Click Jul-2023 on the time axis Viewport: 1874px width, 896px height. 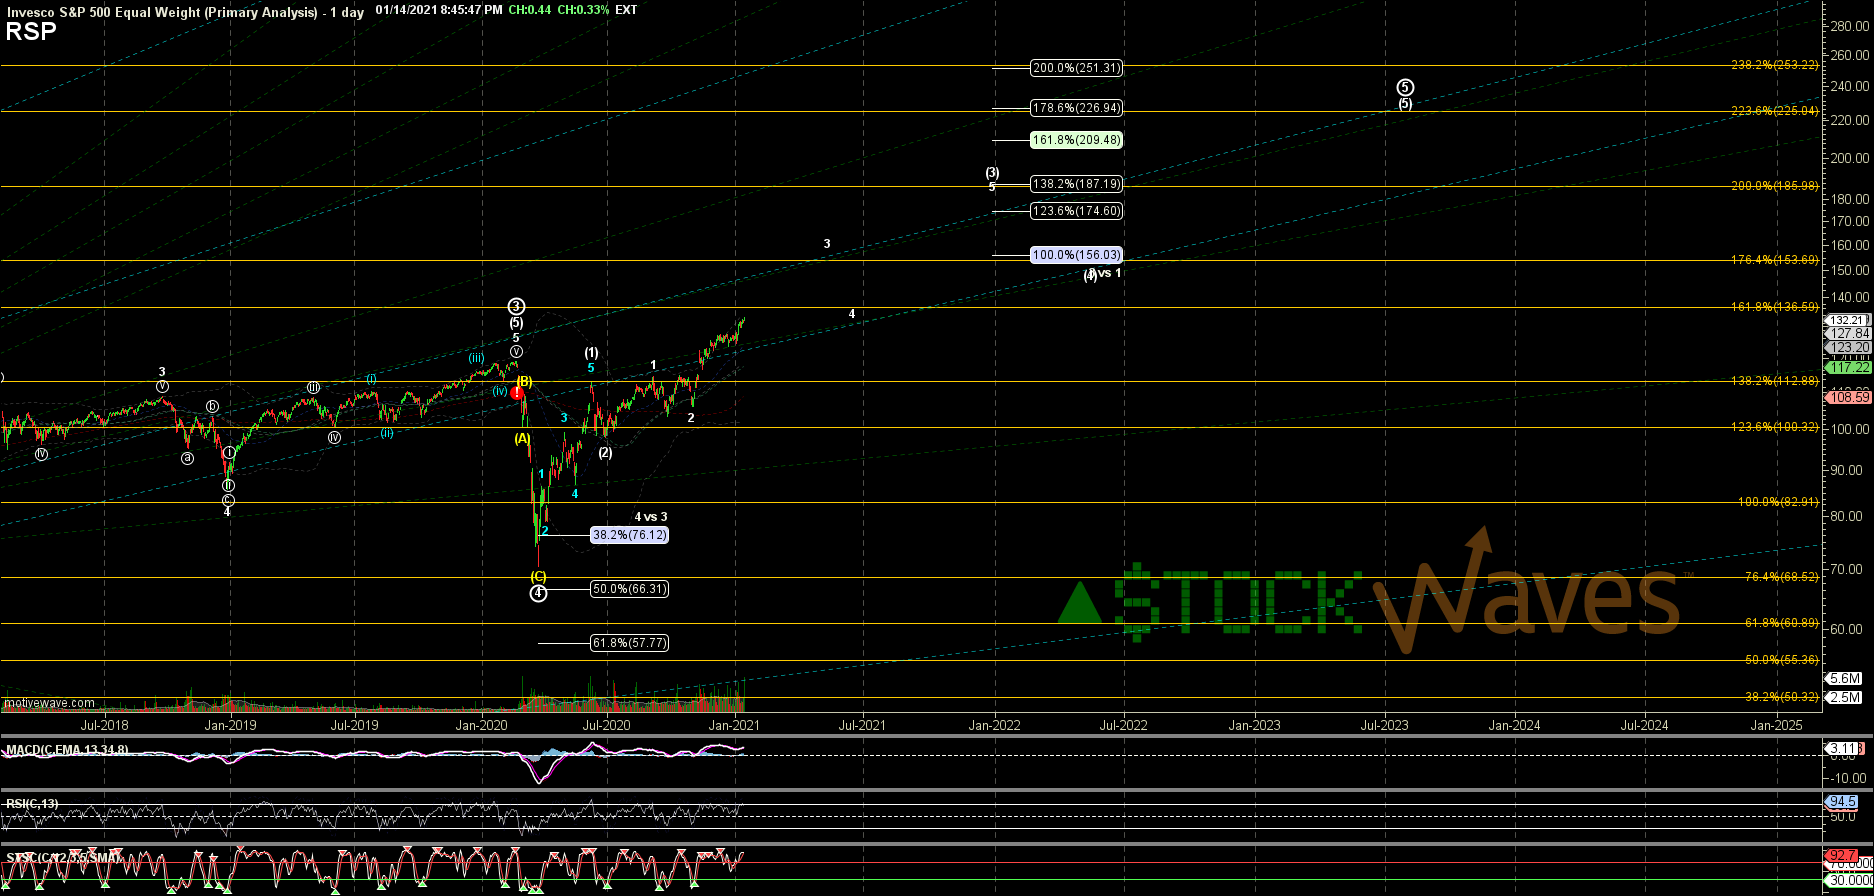point(1384,725)
